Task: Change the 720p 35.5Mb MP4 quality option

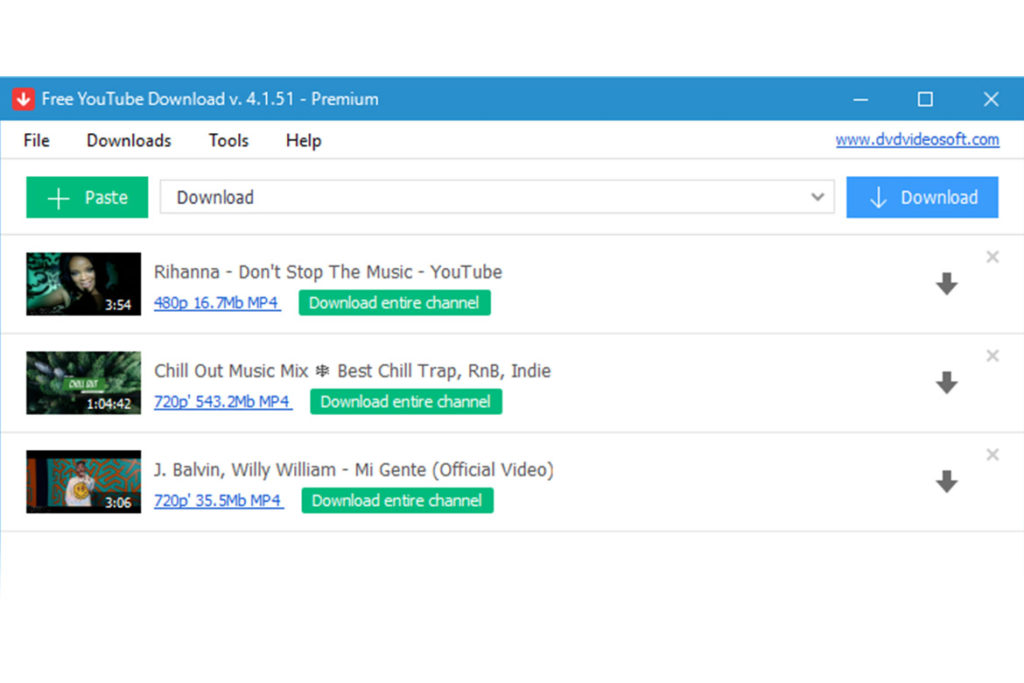Action: pos(219,501)
